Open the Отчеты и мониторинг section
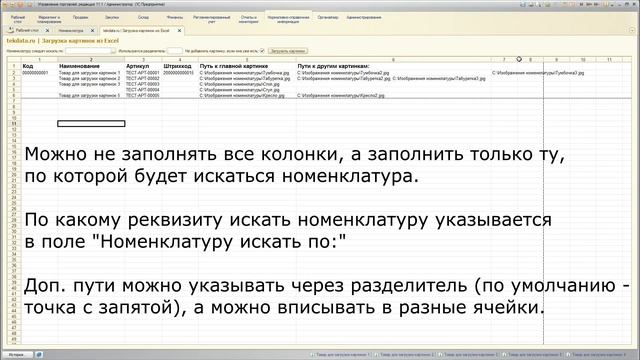This screenshot has width=640, height=360. [249, 19]
